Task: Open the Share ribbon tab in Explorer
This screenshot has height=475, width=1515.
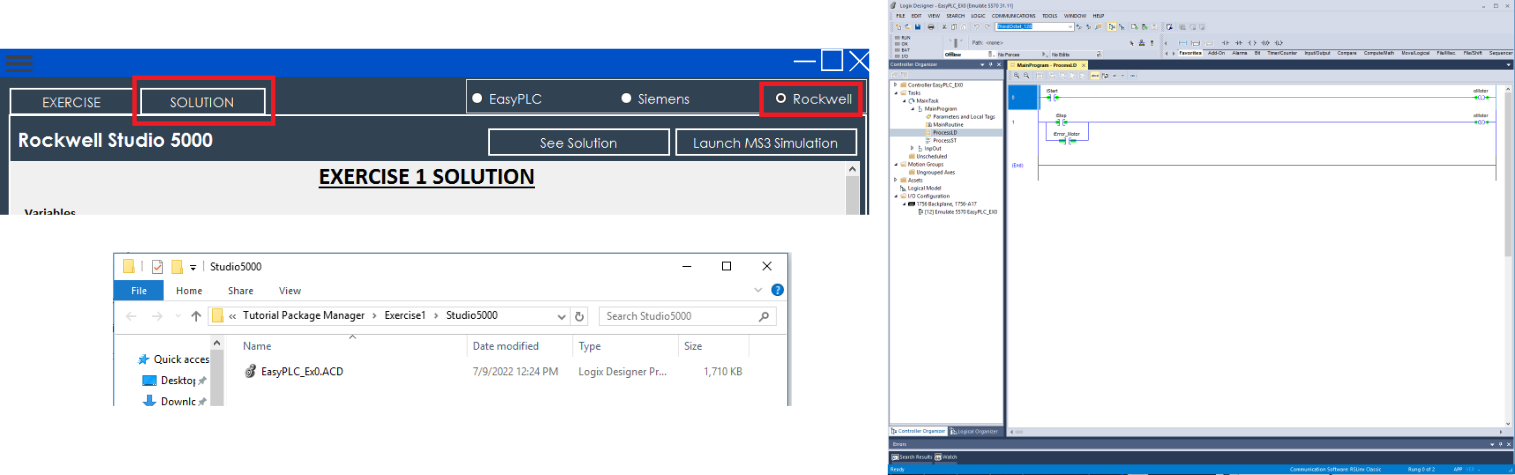Action: coord(240,291)
